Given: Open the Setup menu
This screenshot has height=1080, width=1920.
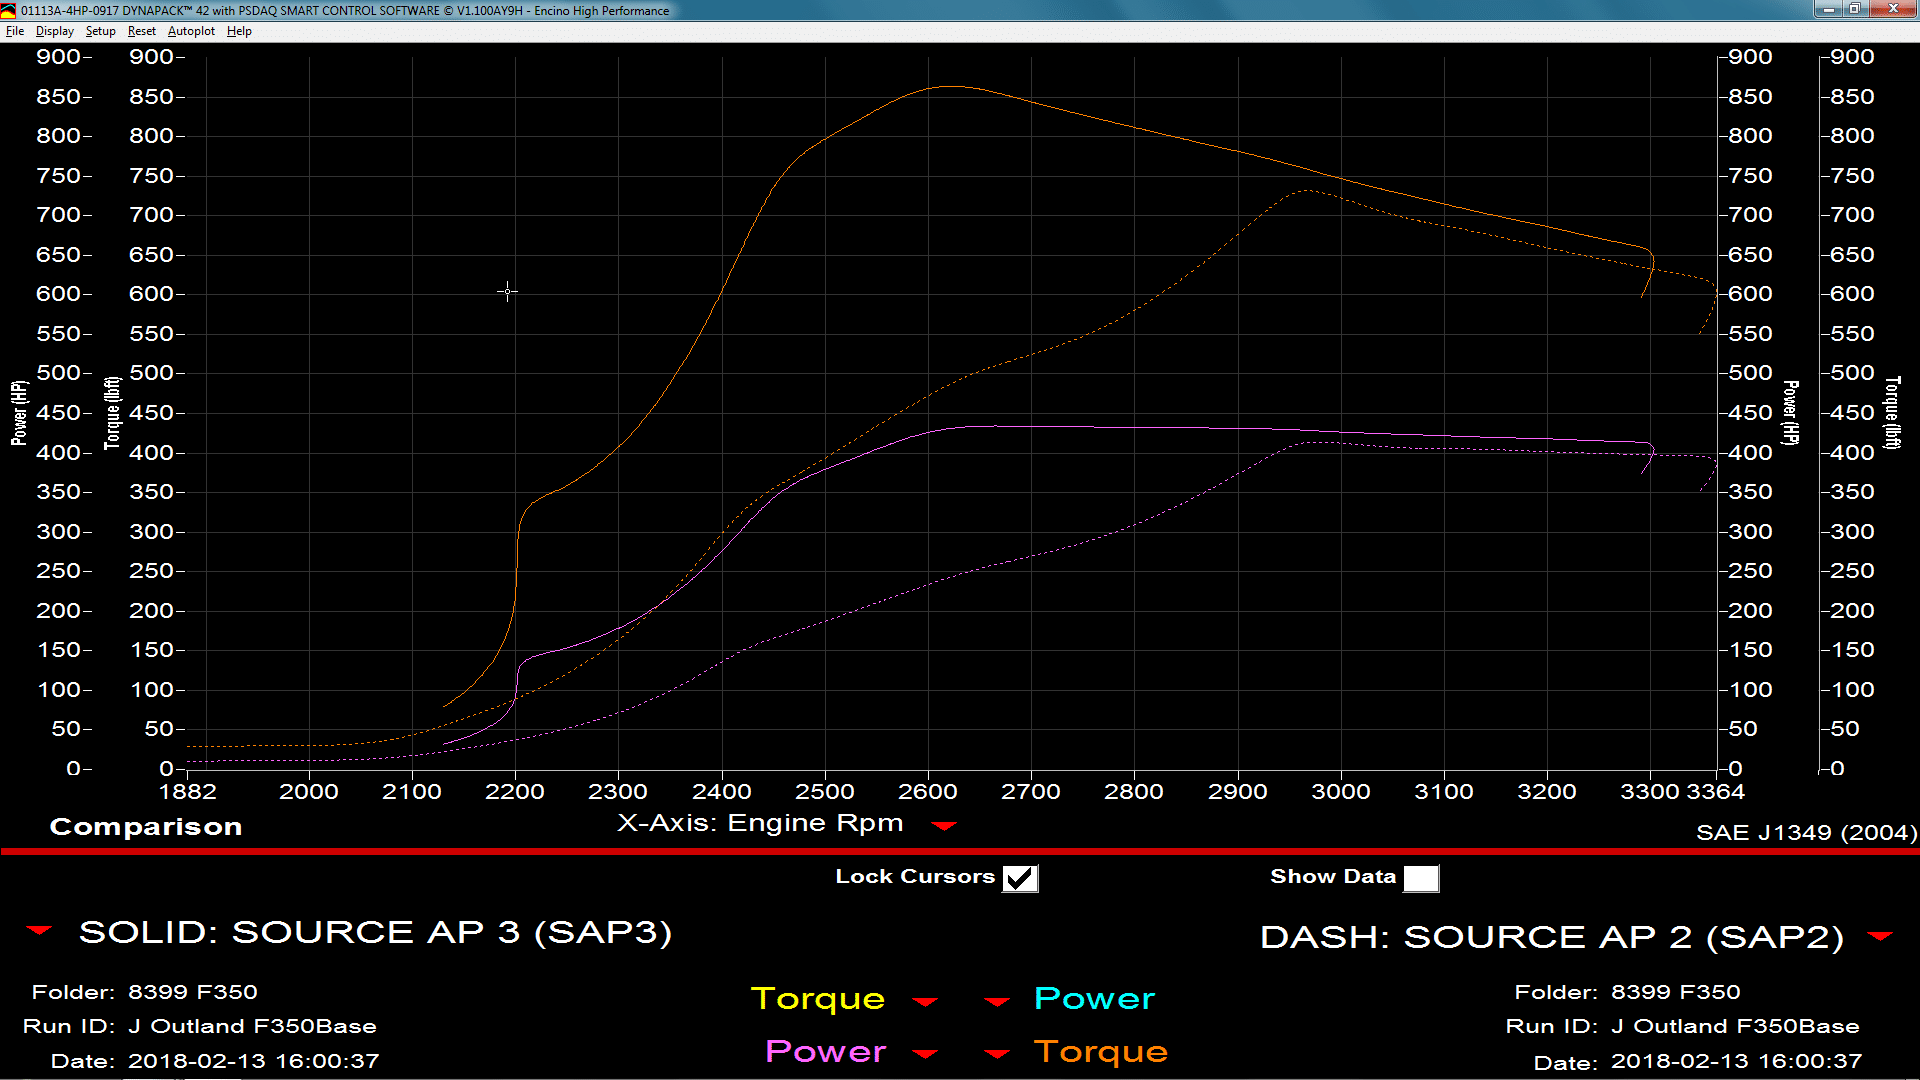Looking at the screenshot, I should (99, 31).
